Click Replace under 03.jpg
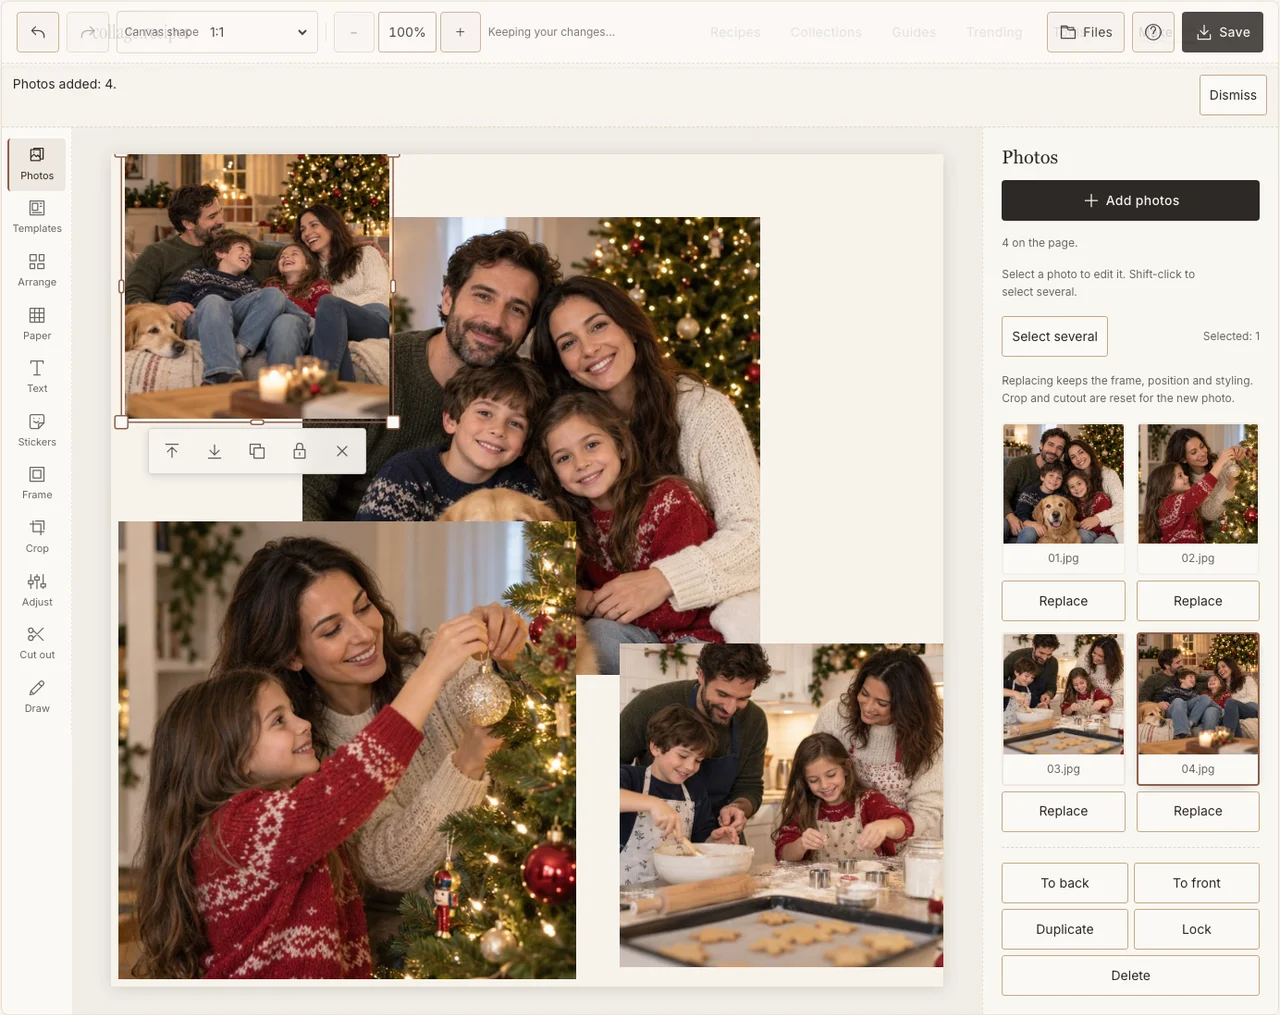This screenshot has height=1015, width=1280. (1064, 811)
